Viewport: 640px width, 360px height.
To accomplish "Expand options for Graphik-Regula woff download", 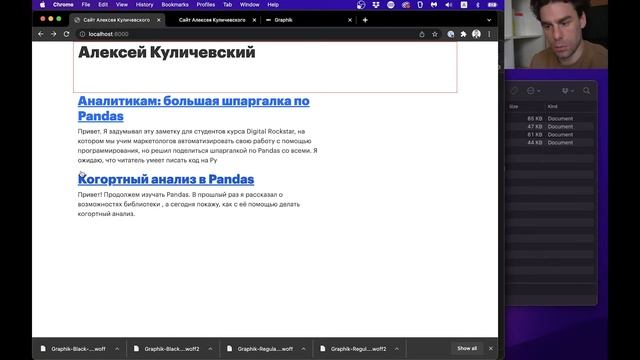I will (303, 349).
